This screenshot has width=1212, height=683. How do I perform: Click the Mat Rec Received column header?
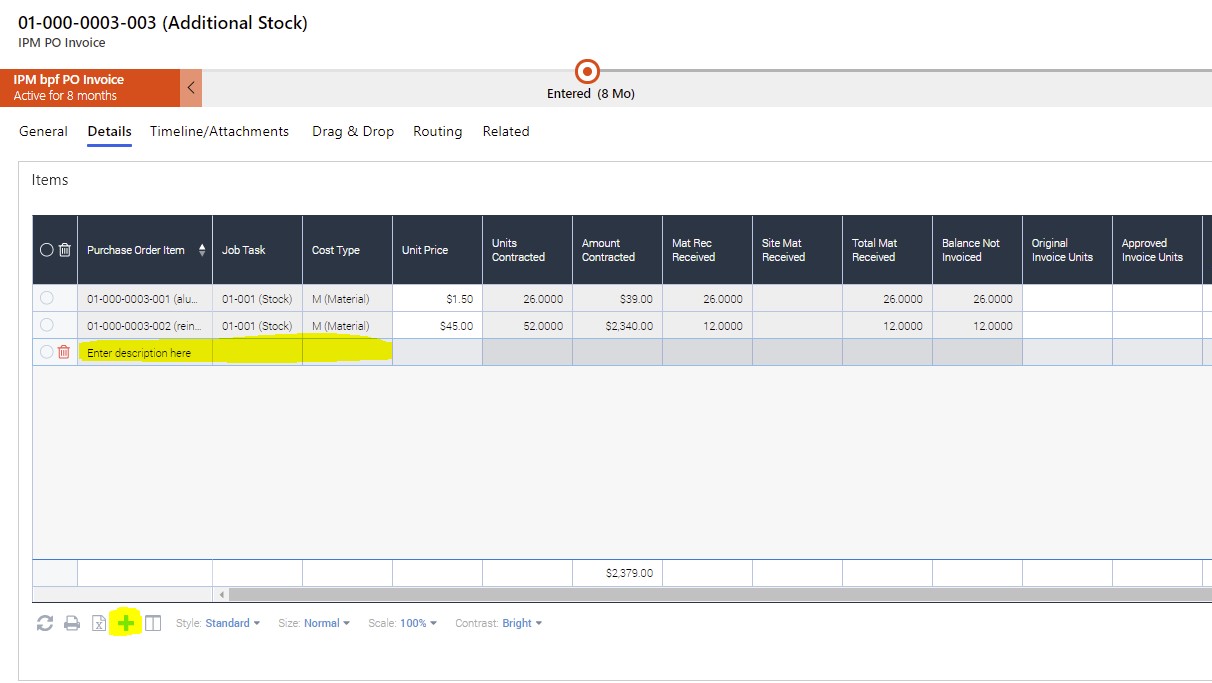click(707, 250)
